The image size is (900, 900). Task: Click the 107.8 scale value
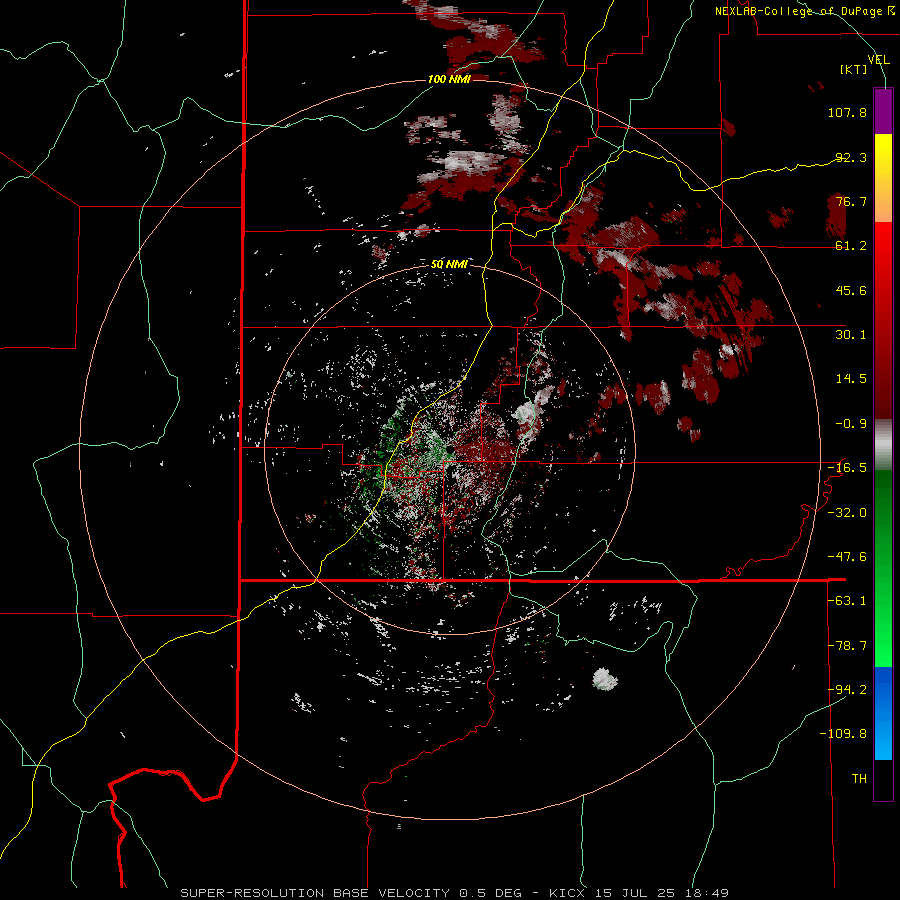point(847,112)
